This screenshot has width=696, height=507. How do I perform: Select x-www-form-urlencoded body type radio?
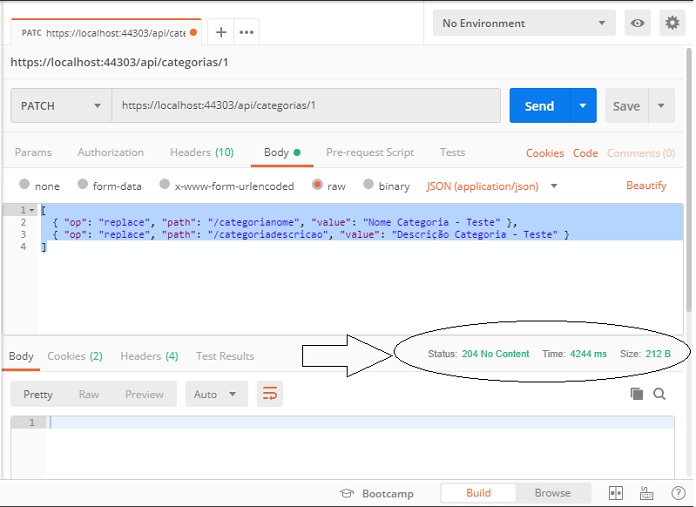click(x=164, y=184)
